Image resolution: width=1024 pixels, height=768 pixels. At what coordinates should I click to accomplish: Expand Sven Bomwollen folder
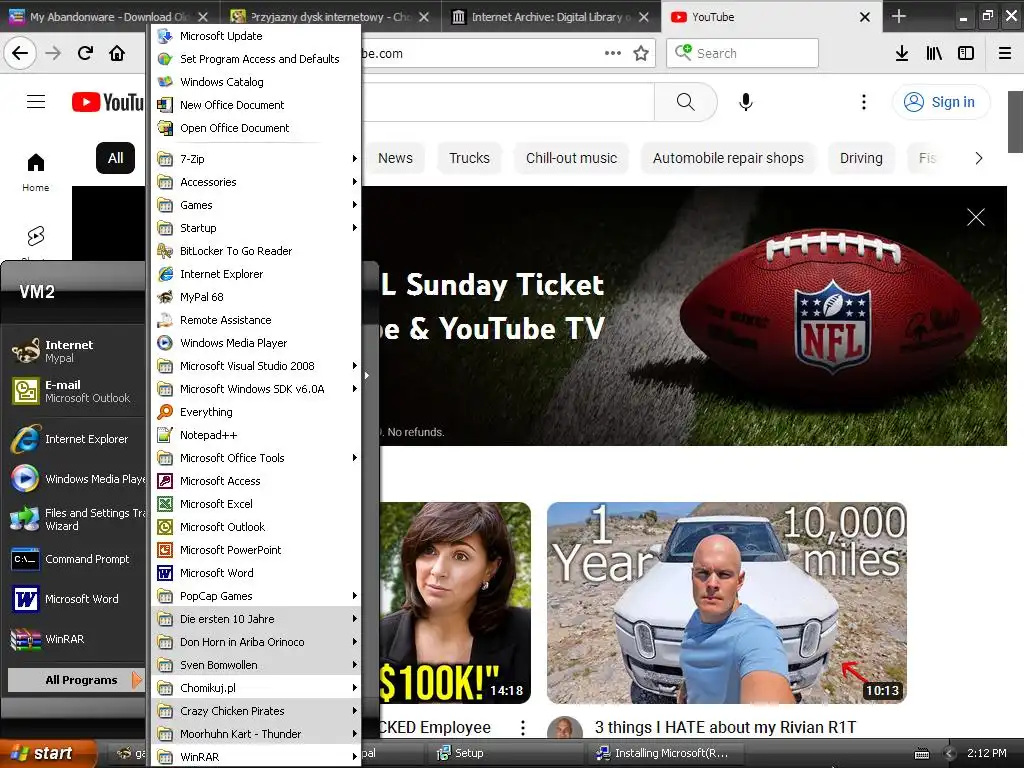(255, 665)
